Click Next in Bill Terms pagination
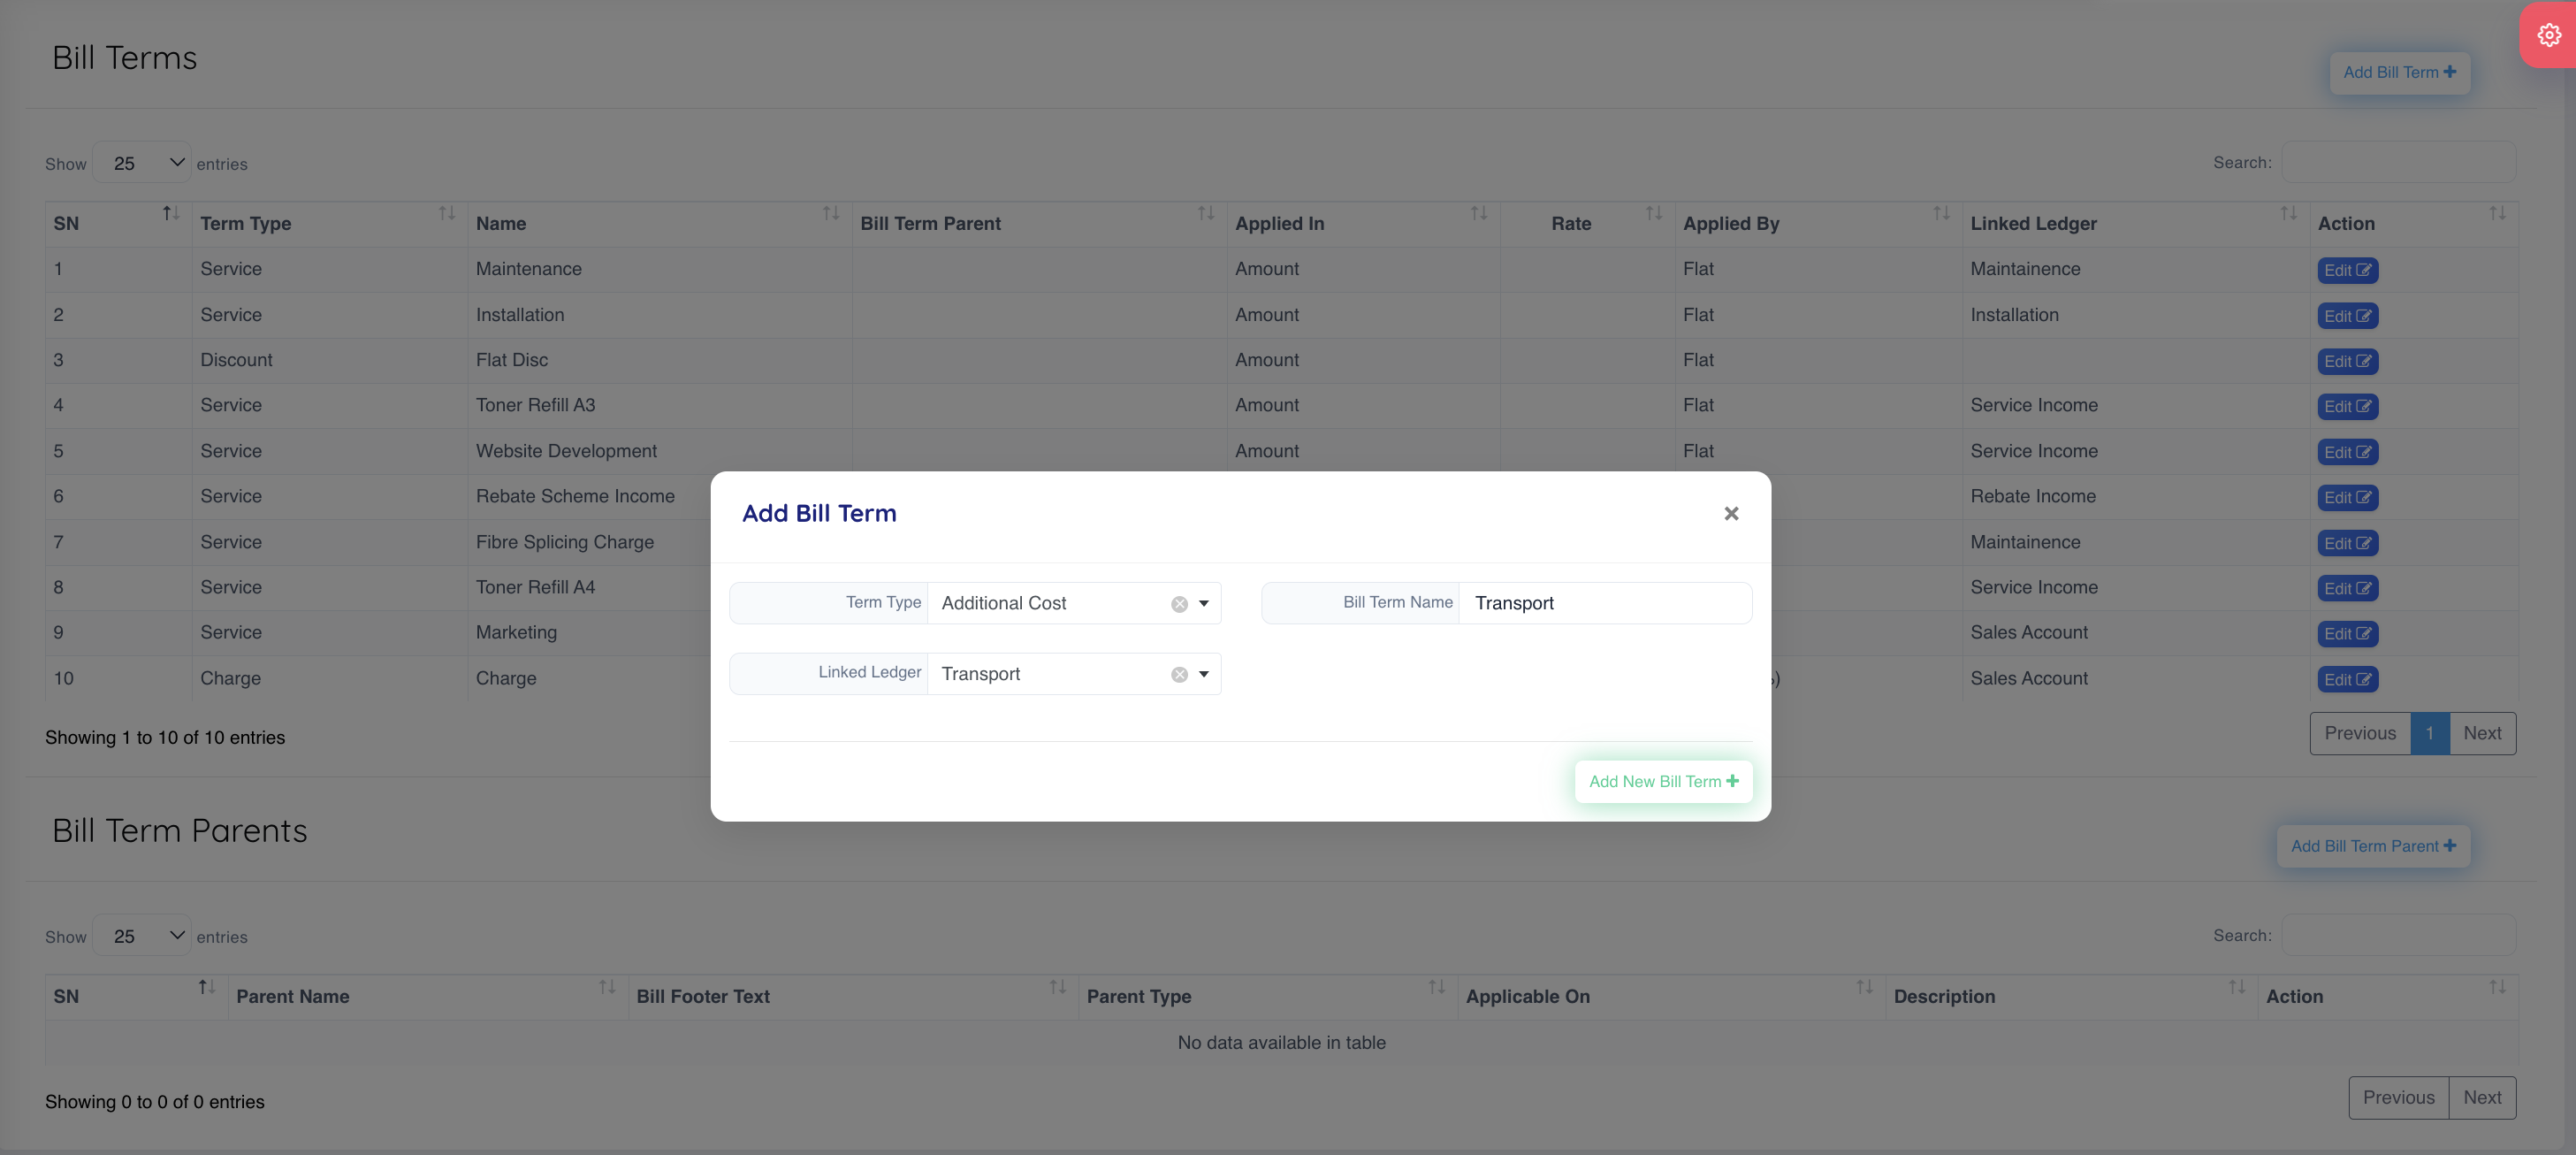The height and width of the screenshot is (1155, 2576). [x=2481, y=733]
